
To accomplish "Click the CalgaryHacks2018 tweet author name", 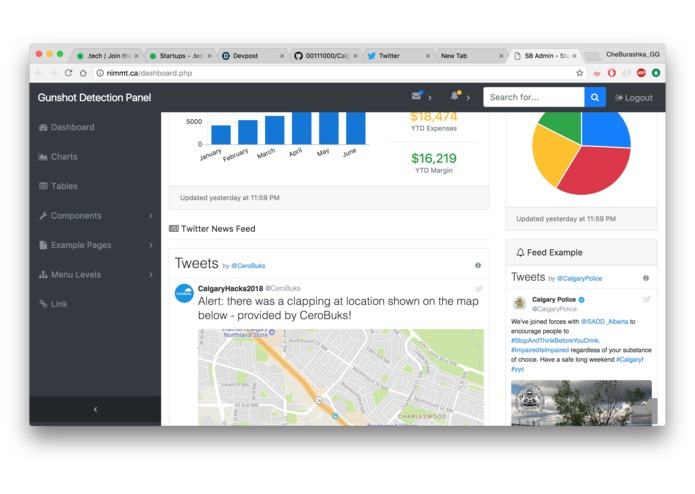I will coord(230,288).
